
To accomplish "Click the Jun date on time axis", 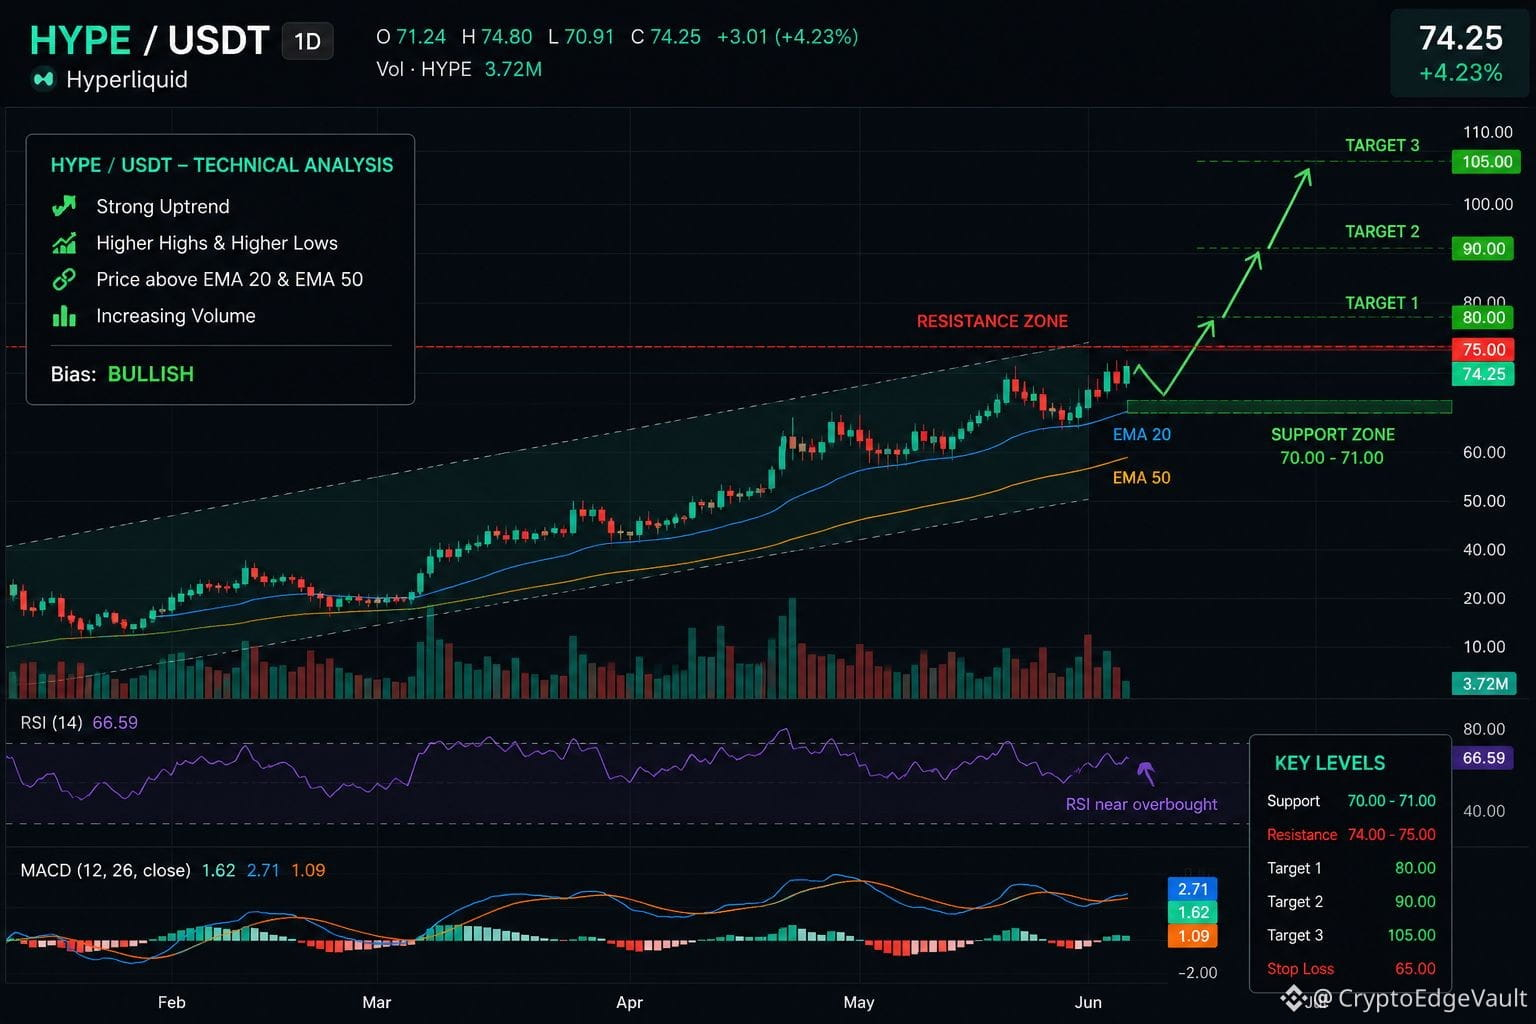I will pyautogui.click(x=1088, y=1002).
